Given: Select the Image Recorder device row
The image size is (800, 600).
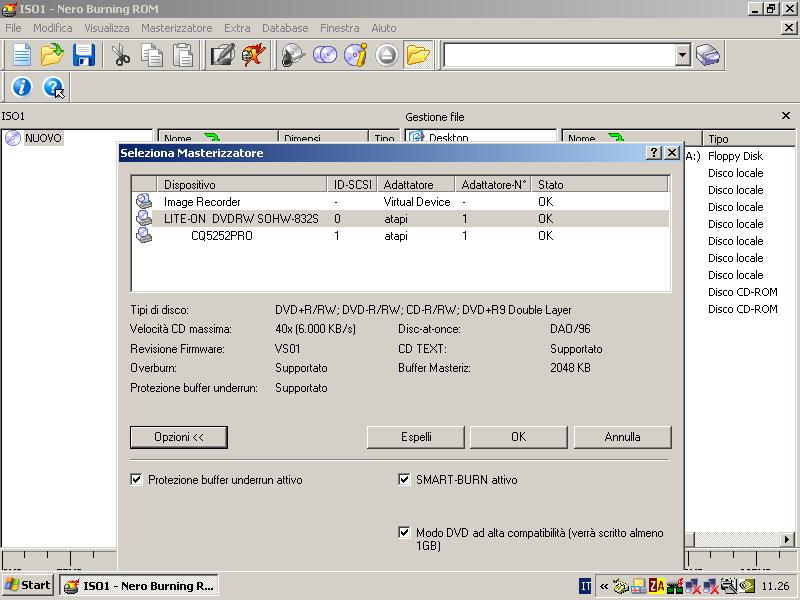Looking at the screenshot, I should tap(401, 202).
